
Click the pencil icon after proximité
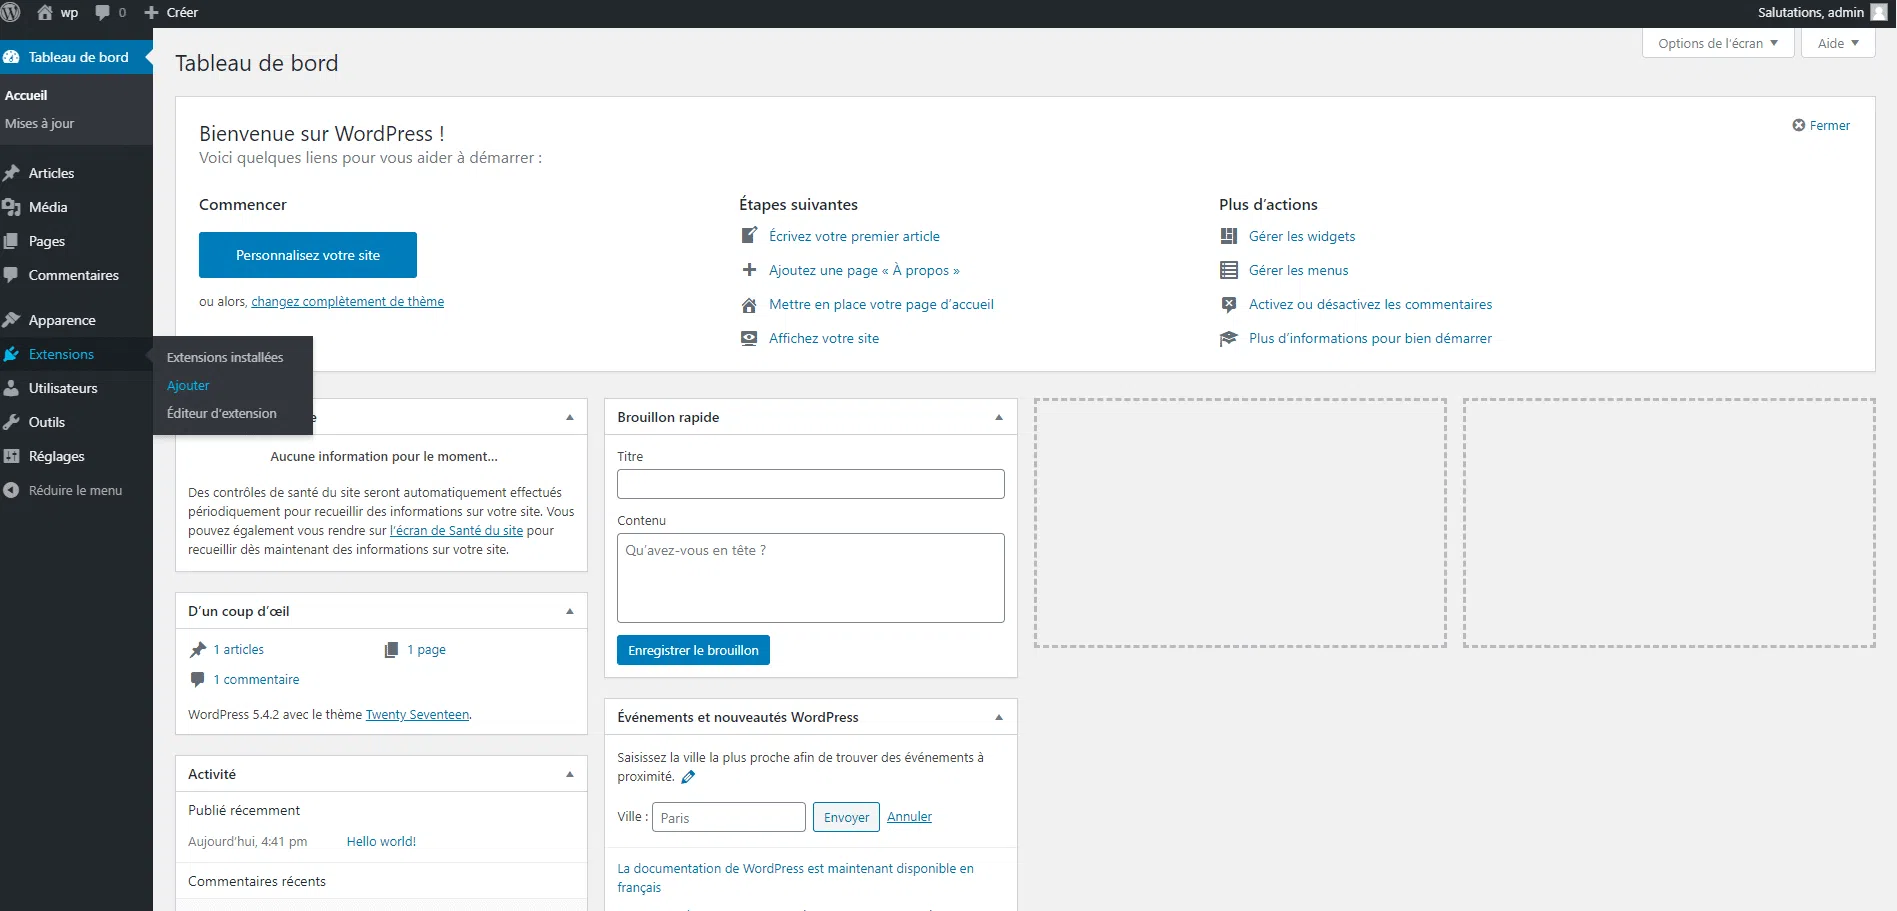(688, 777)
